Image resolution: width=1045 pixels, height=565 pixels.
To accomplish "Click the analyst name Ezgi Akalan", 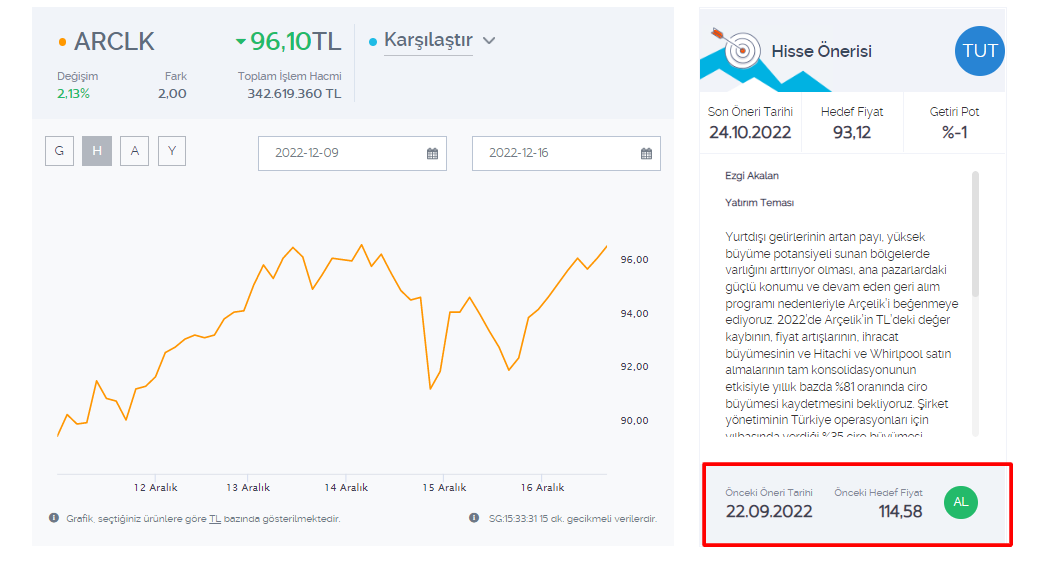I will click(x=752, y=176).
